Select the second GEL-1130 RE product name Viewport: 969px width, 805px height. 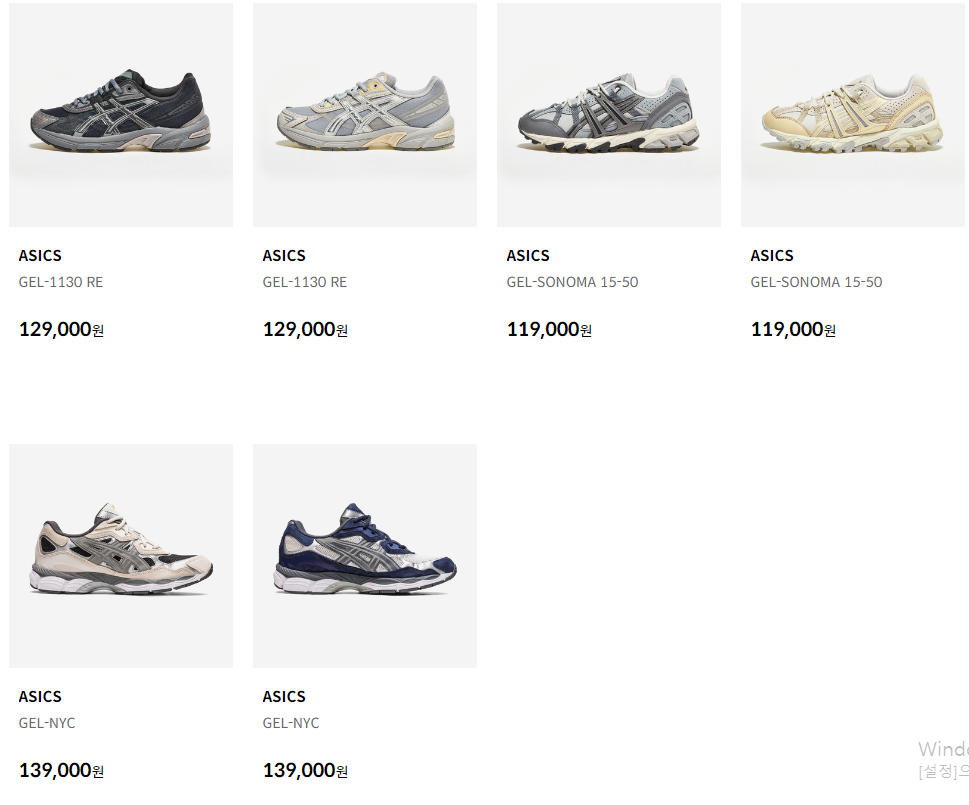coord(305,282)
